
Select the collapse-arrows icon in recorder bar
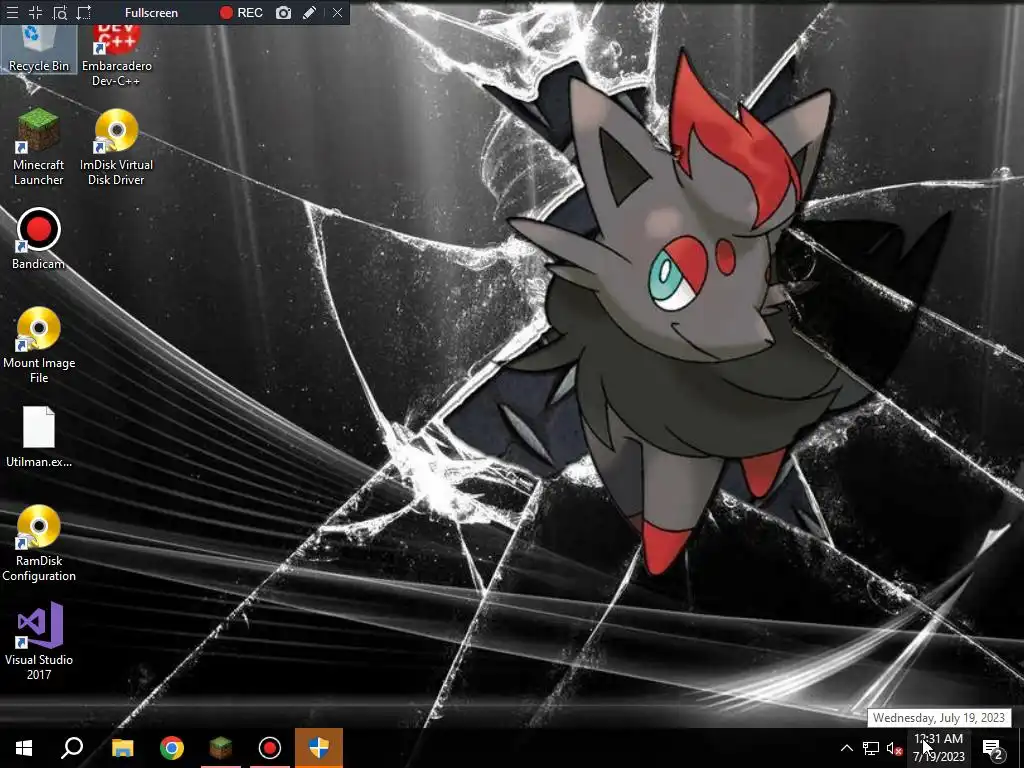coord(35,12)
